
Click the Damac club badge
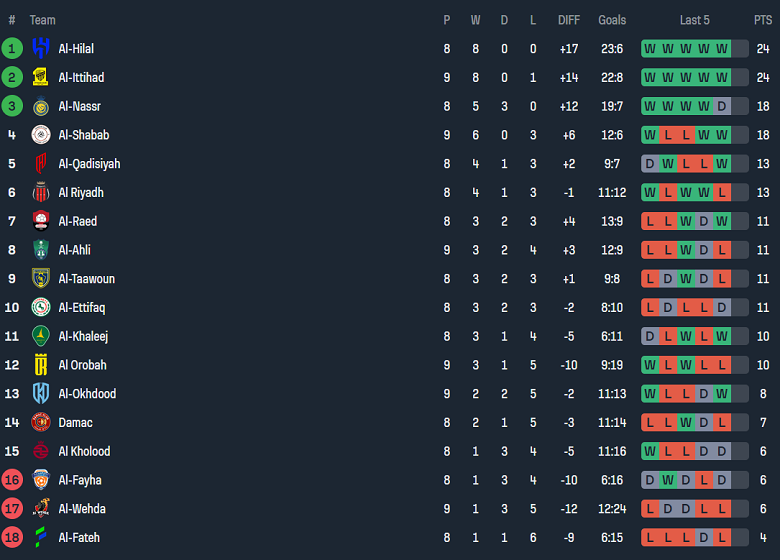pyautogui.click(x=41, y=422)
